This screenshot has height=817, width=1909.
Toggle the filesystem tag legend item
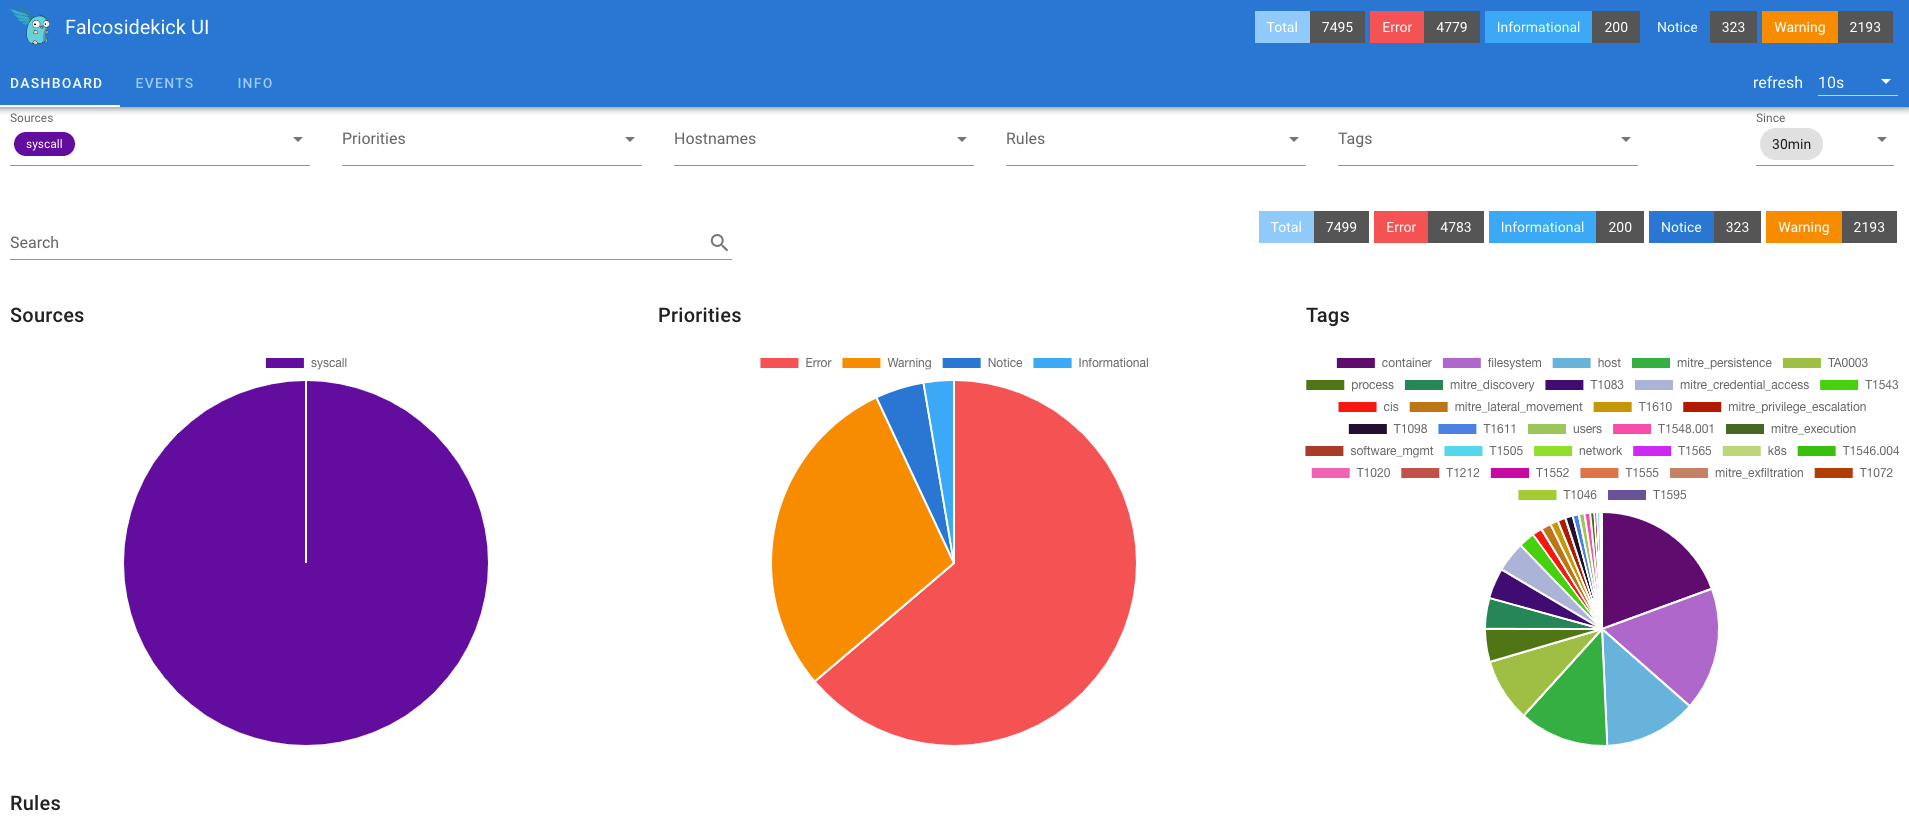(1492, 363)
